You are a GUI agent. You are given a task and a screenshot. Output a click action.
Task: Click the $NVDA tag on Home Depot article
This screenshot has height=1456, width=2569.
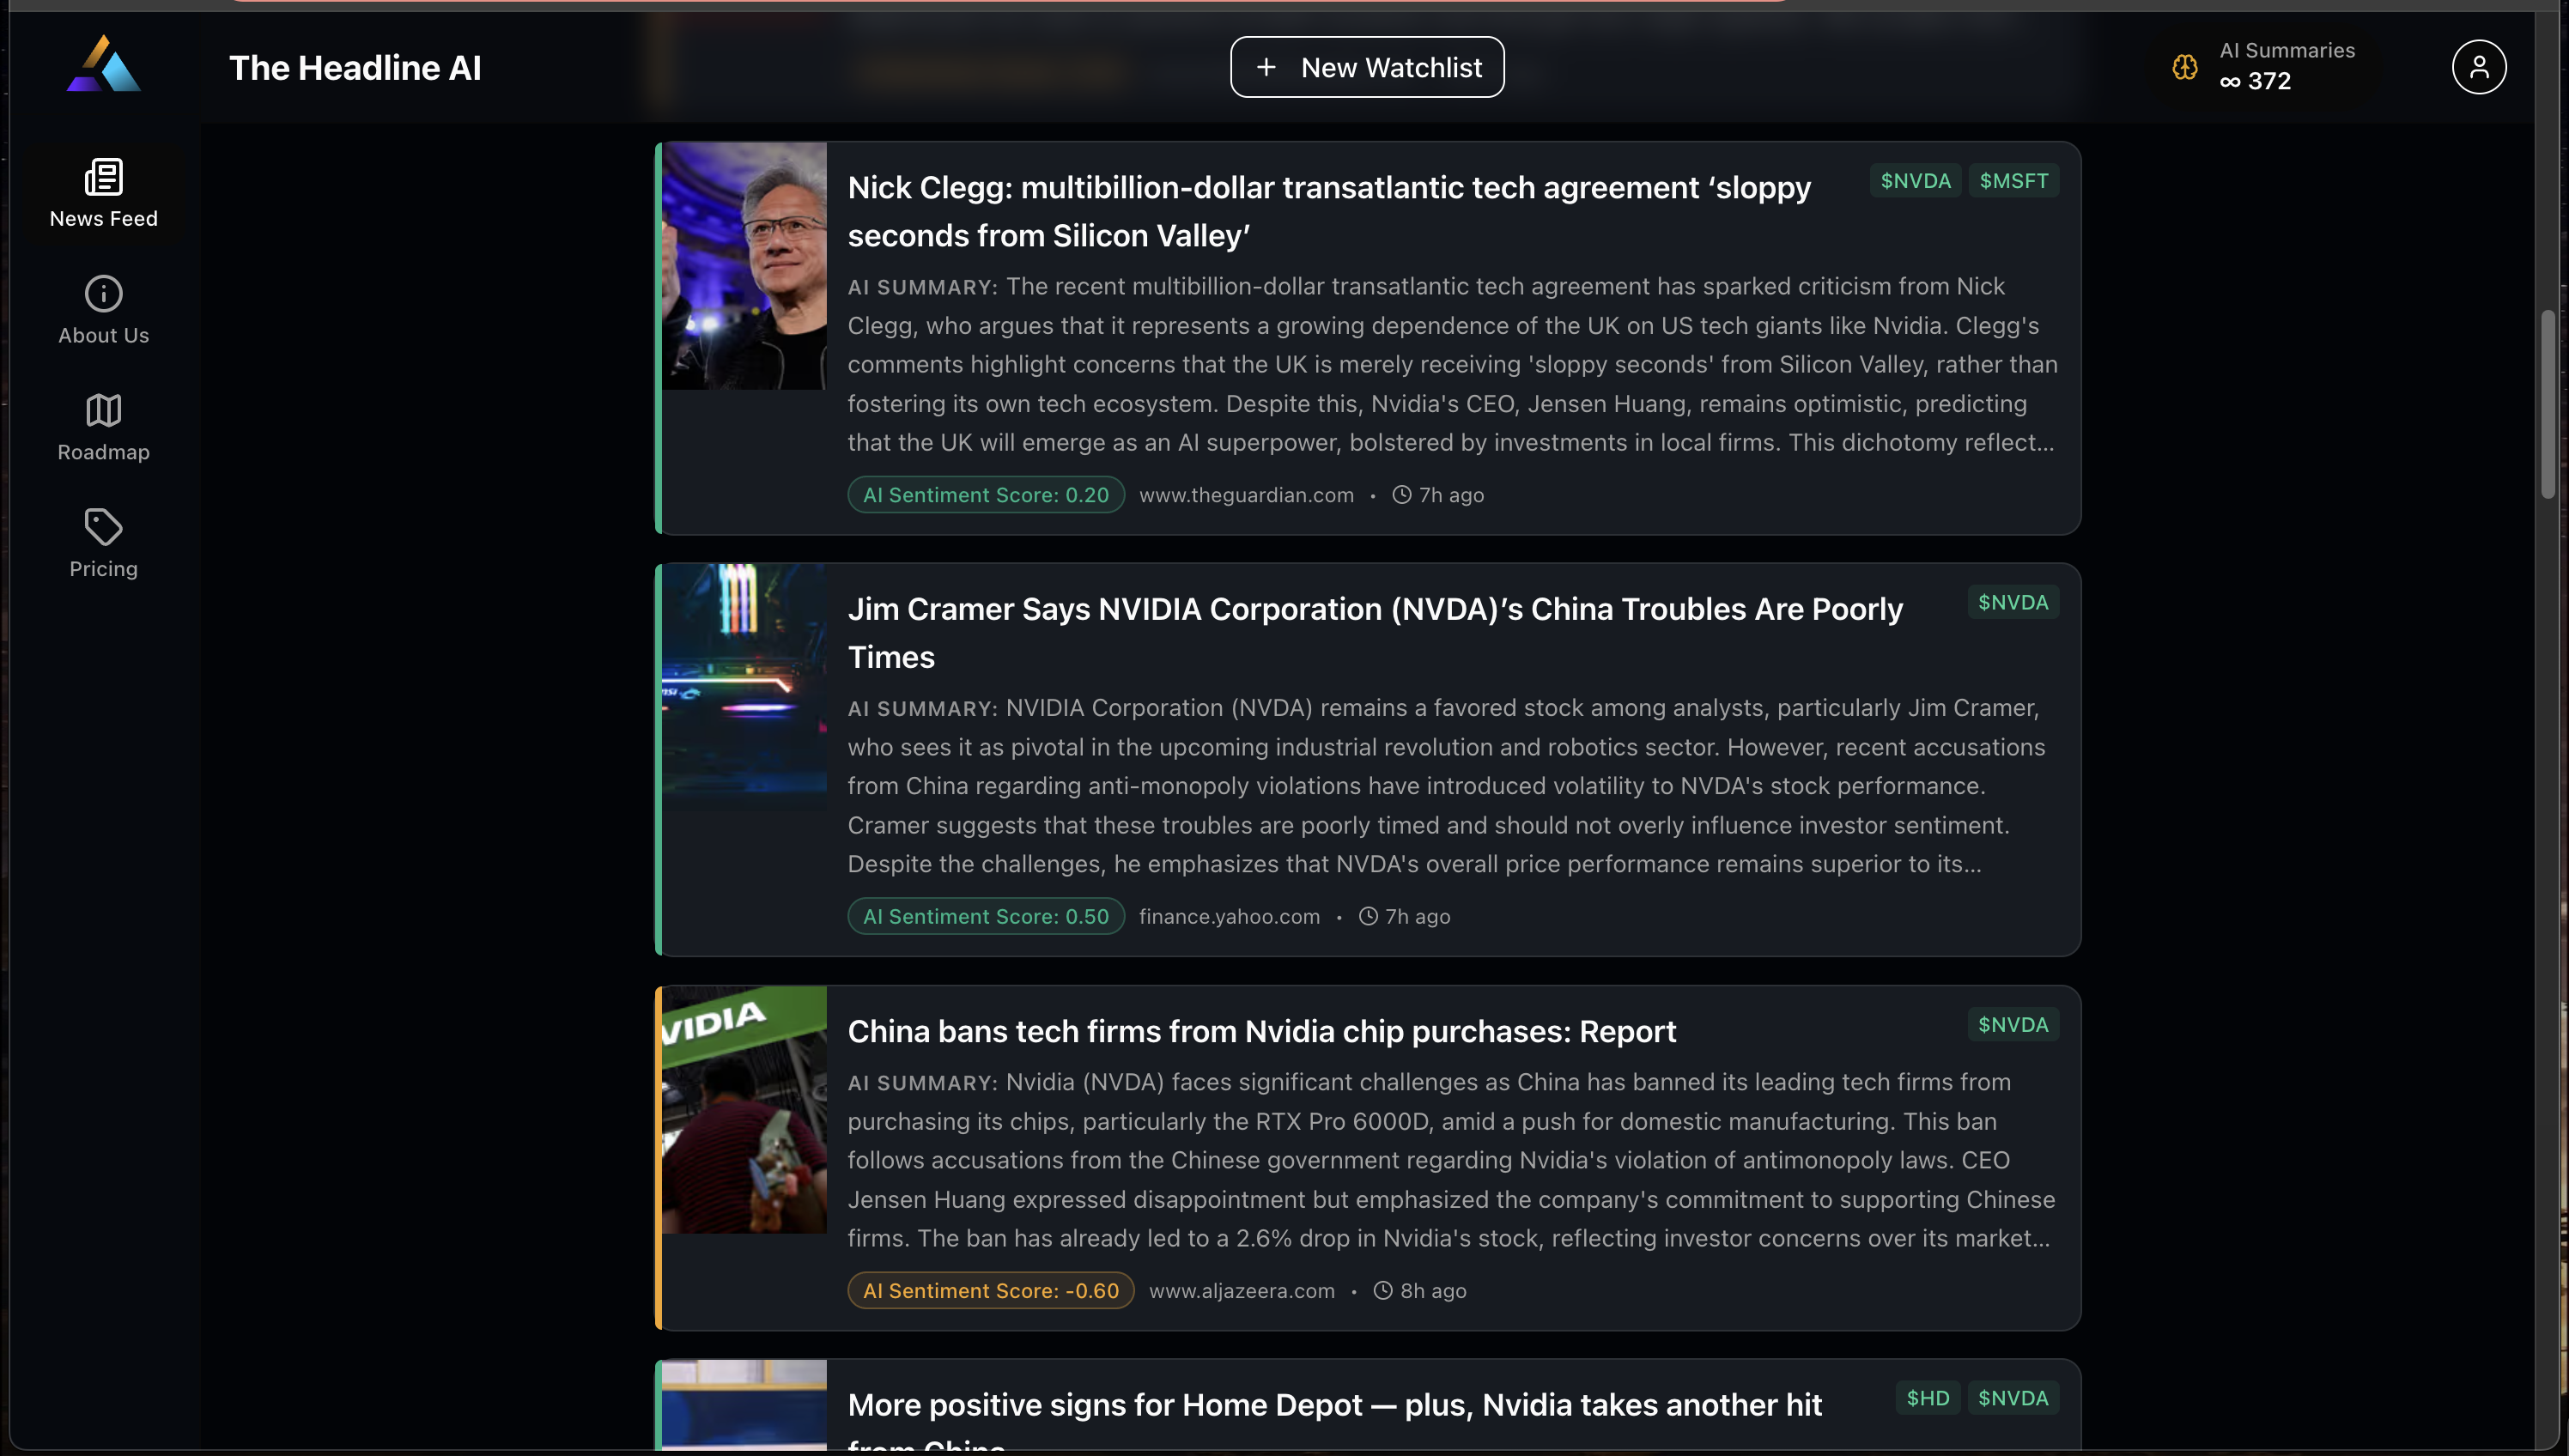(x=2013, y=1399)
